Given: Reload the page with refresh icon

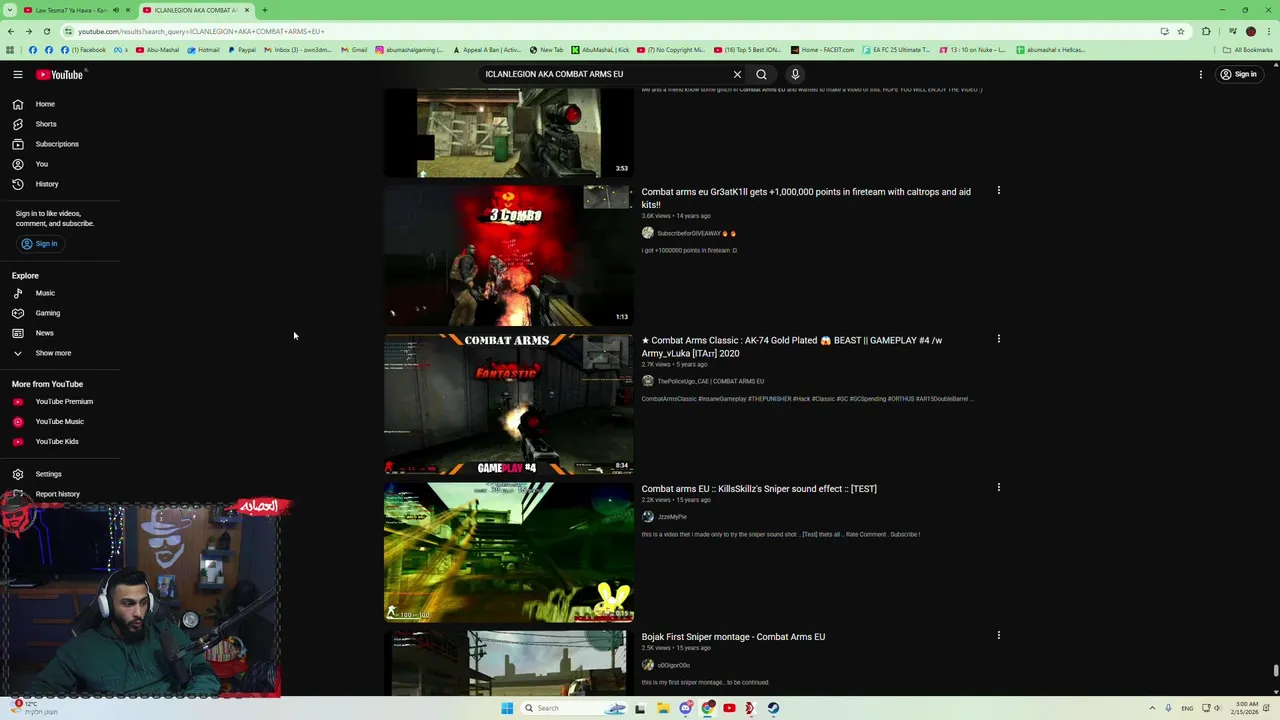Looking at the screenshot, I should click(x=46, y=31).
